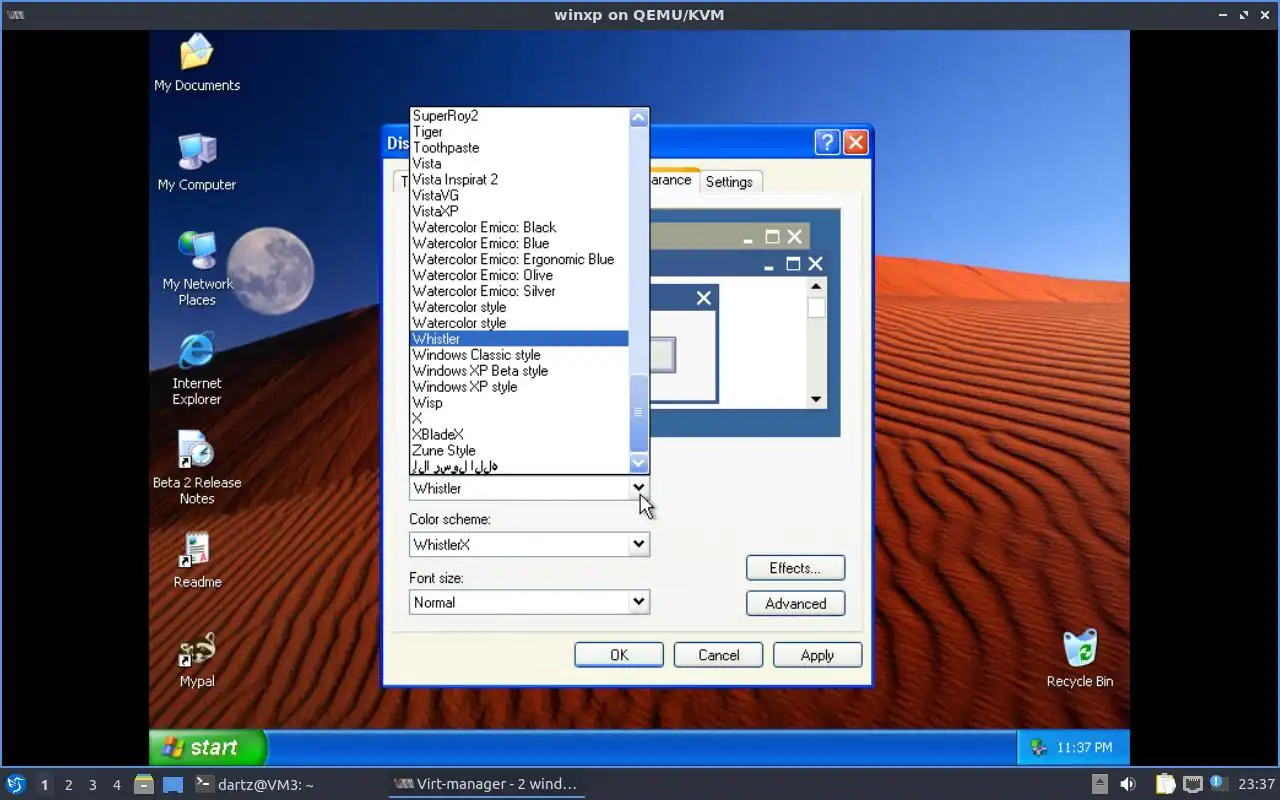Click the Advanced button
1280x800 pixels.
tap(795, 604)
